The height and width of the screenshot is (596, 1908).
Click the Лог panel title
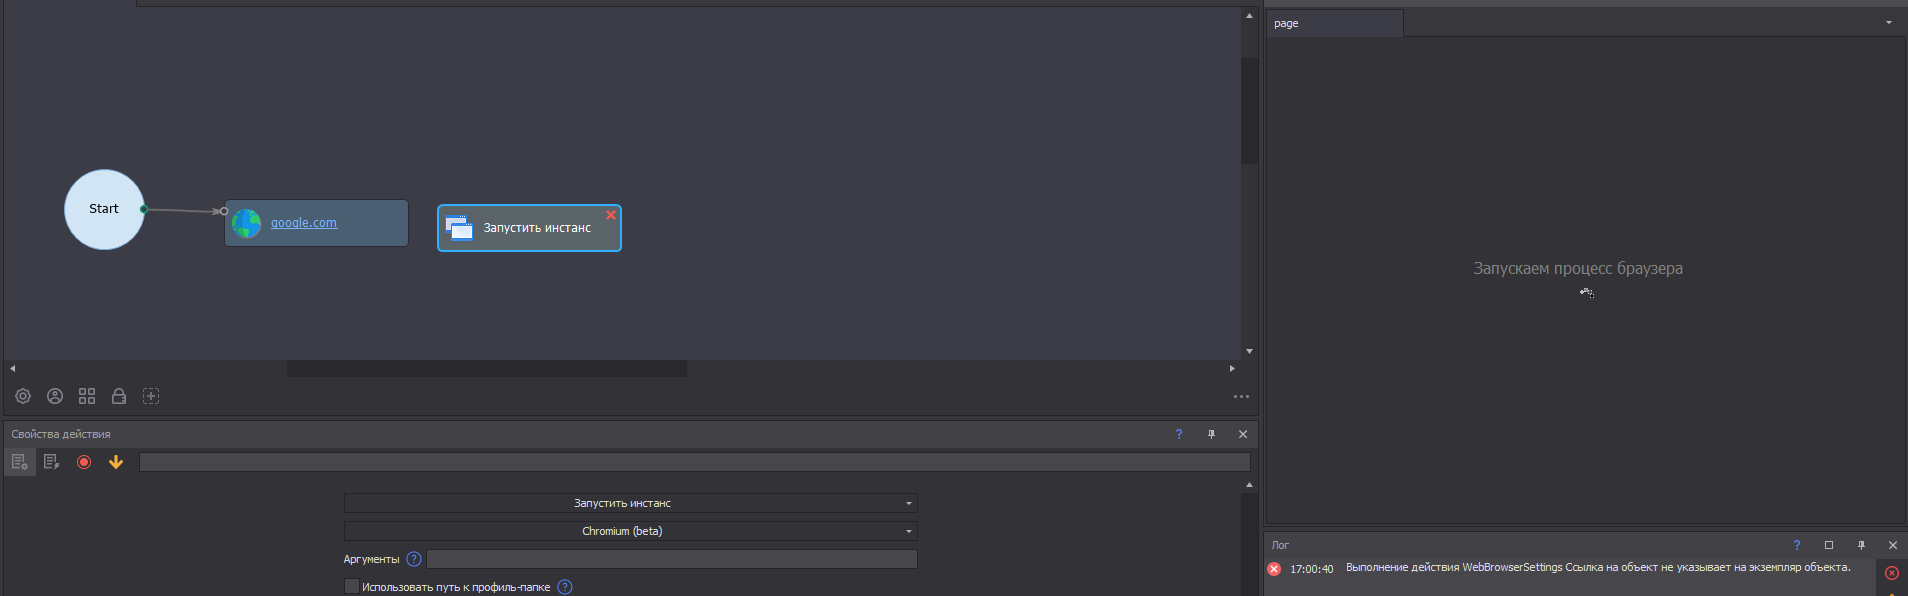1280,545
